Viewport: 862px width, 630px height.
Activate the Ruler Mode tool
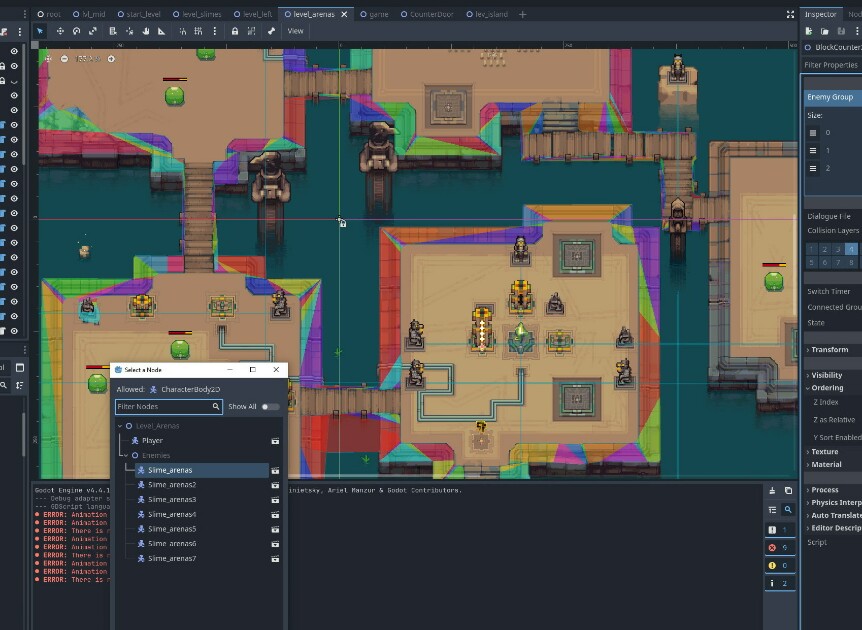(x=162, y=31)
